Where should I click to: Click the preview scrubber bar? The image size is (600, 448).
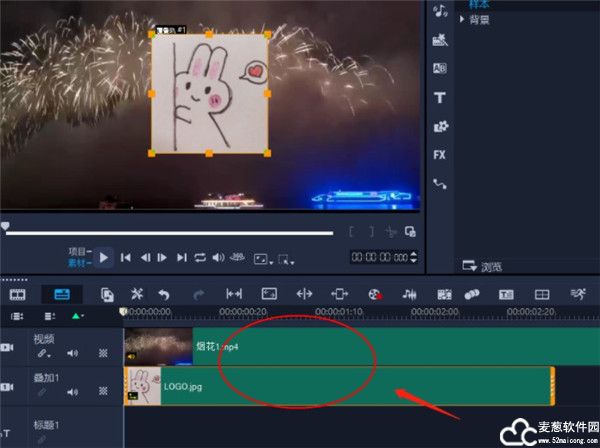[170, 233]
